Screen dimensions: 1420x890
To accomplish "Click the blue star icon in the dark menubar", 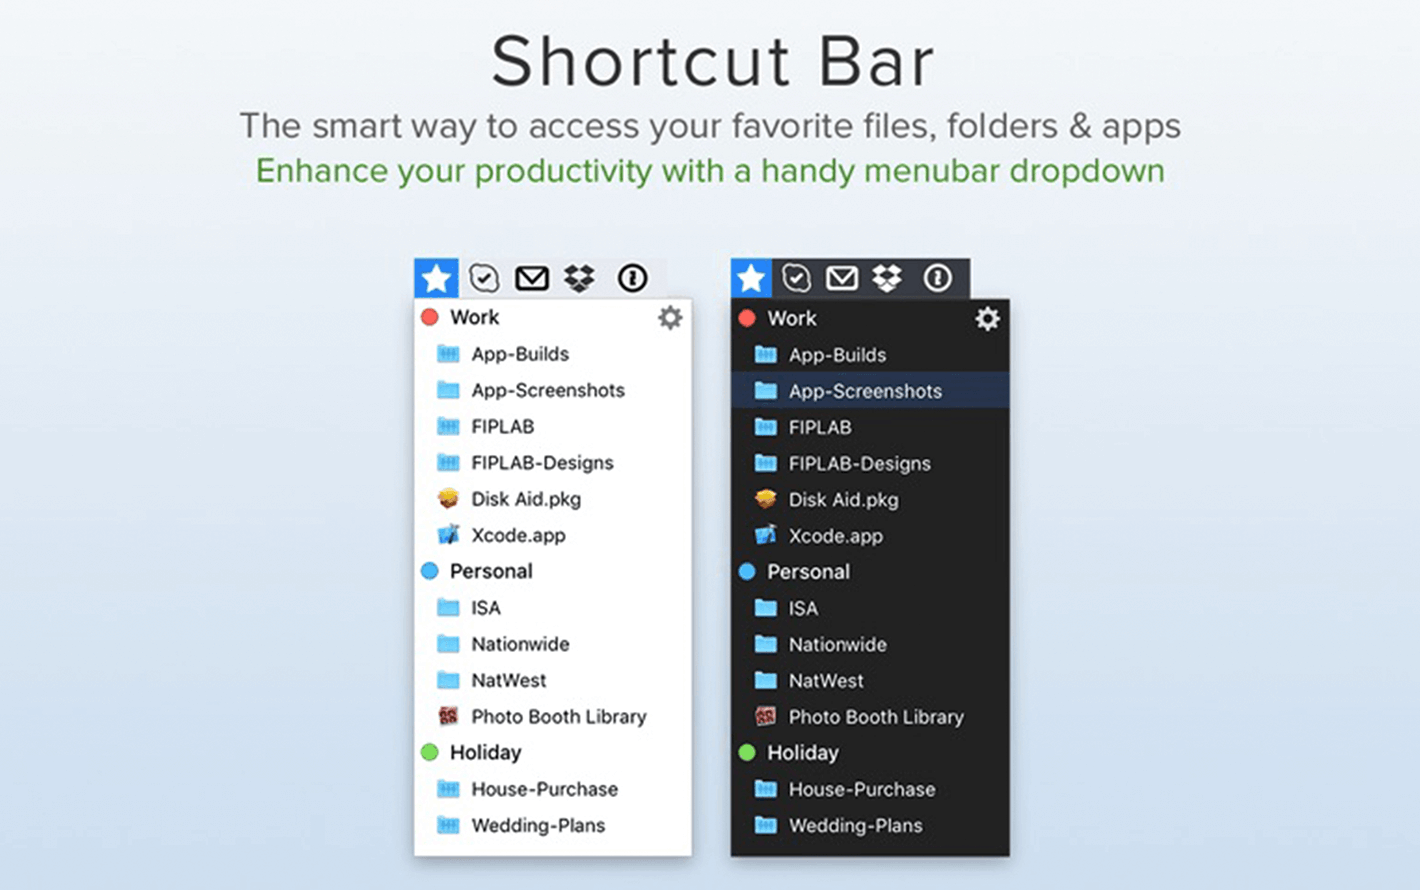I will [x=752, y=278].
